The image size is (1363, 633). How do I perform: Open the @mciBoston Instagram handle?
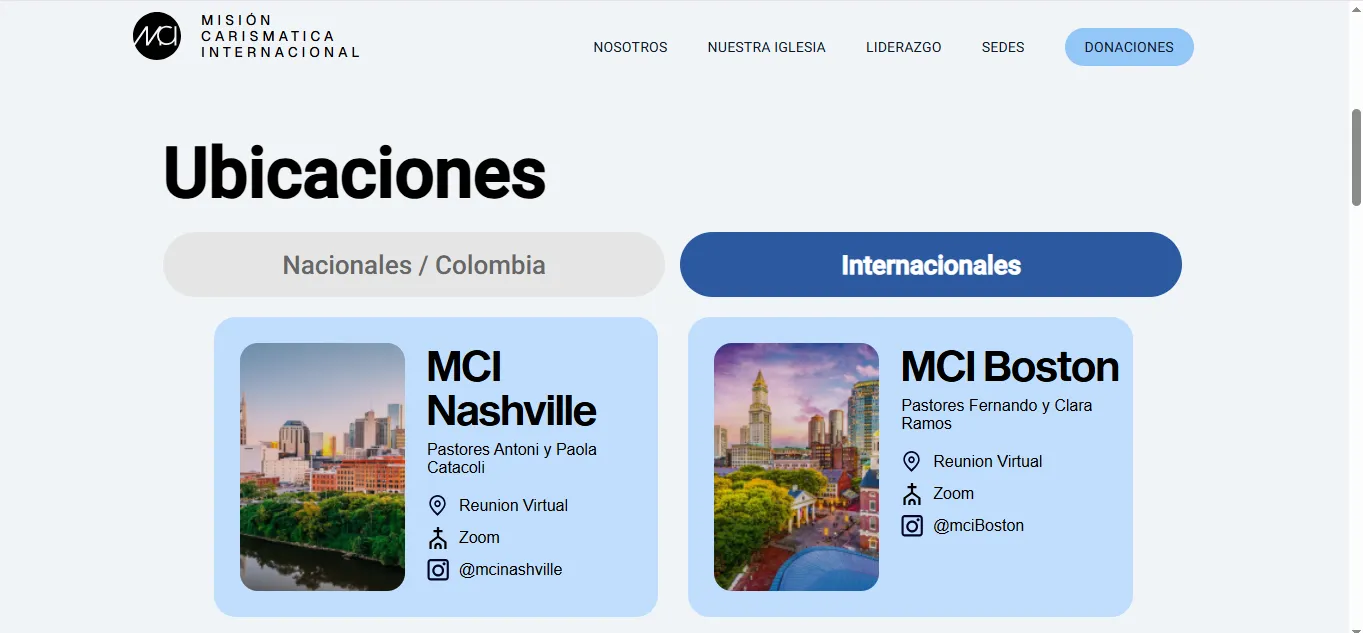[978, 526]
